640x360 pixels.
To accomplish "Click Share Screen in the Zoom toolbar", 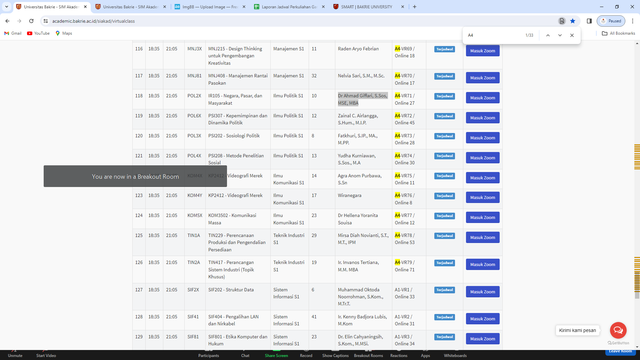I will pyautogui.click(x=276, y=354).
